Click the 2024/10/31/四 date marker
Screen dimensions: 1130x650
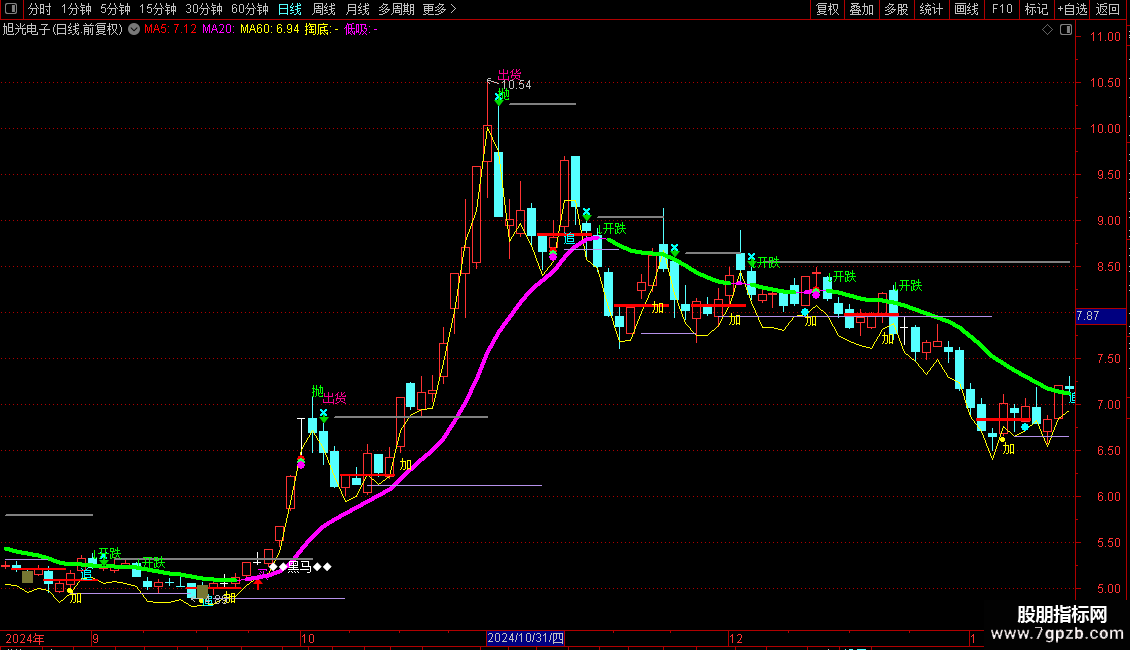tap(525, 638)
